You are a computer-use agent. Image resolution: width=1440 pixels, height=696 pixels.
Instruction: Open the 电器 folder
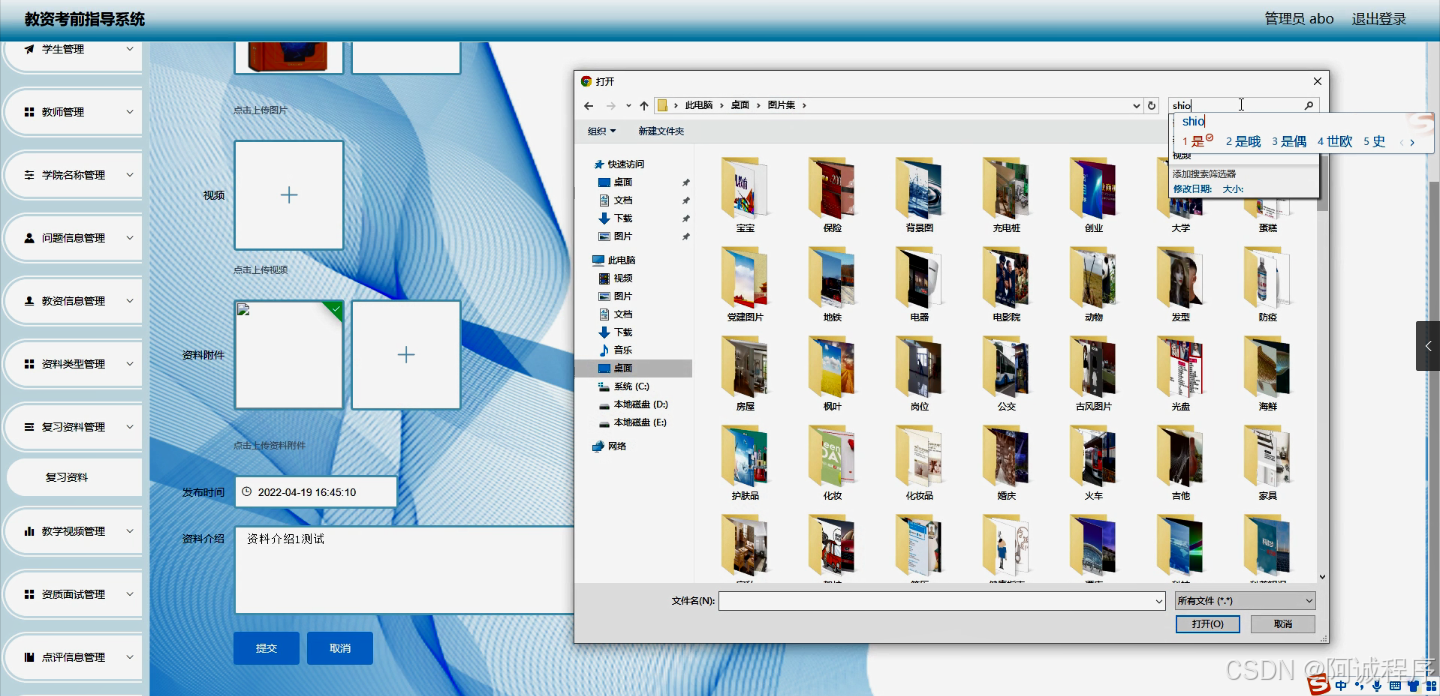tap(919, 284)
